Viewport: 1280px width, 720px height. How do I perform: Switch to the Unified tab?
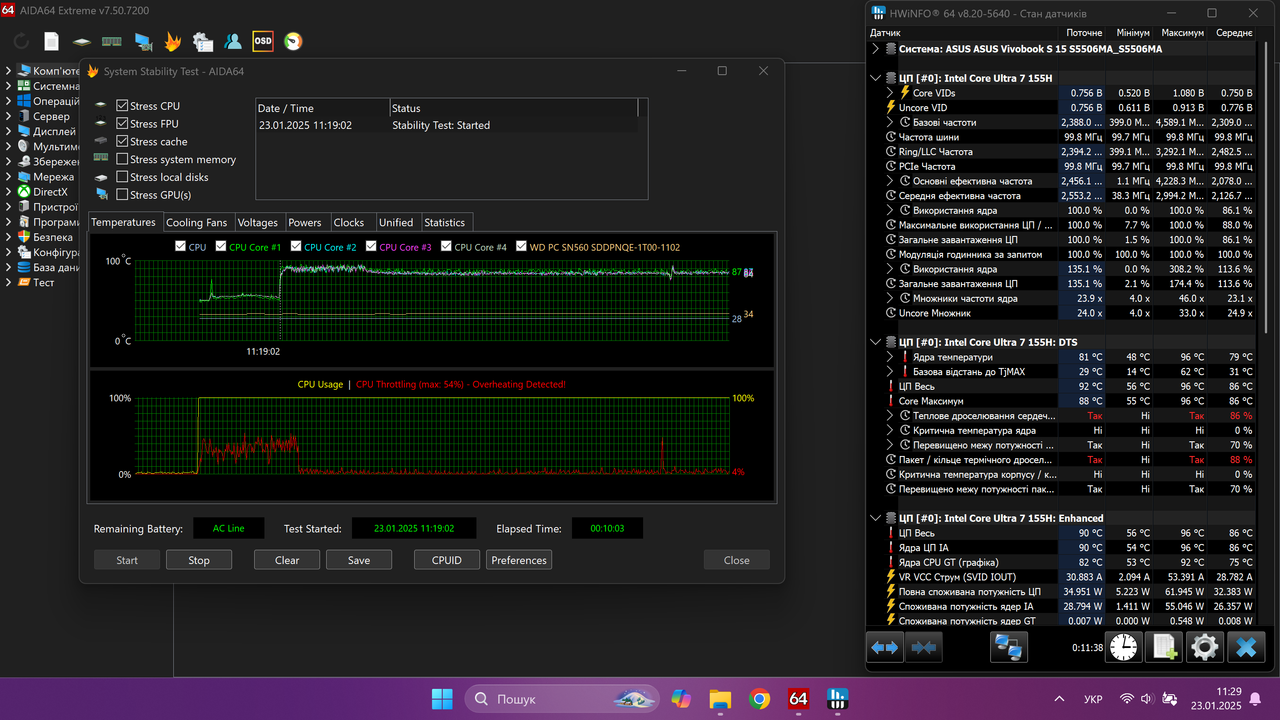pos(396,222)
